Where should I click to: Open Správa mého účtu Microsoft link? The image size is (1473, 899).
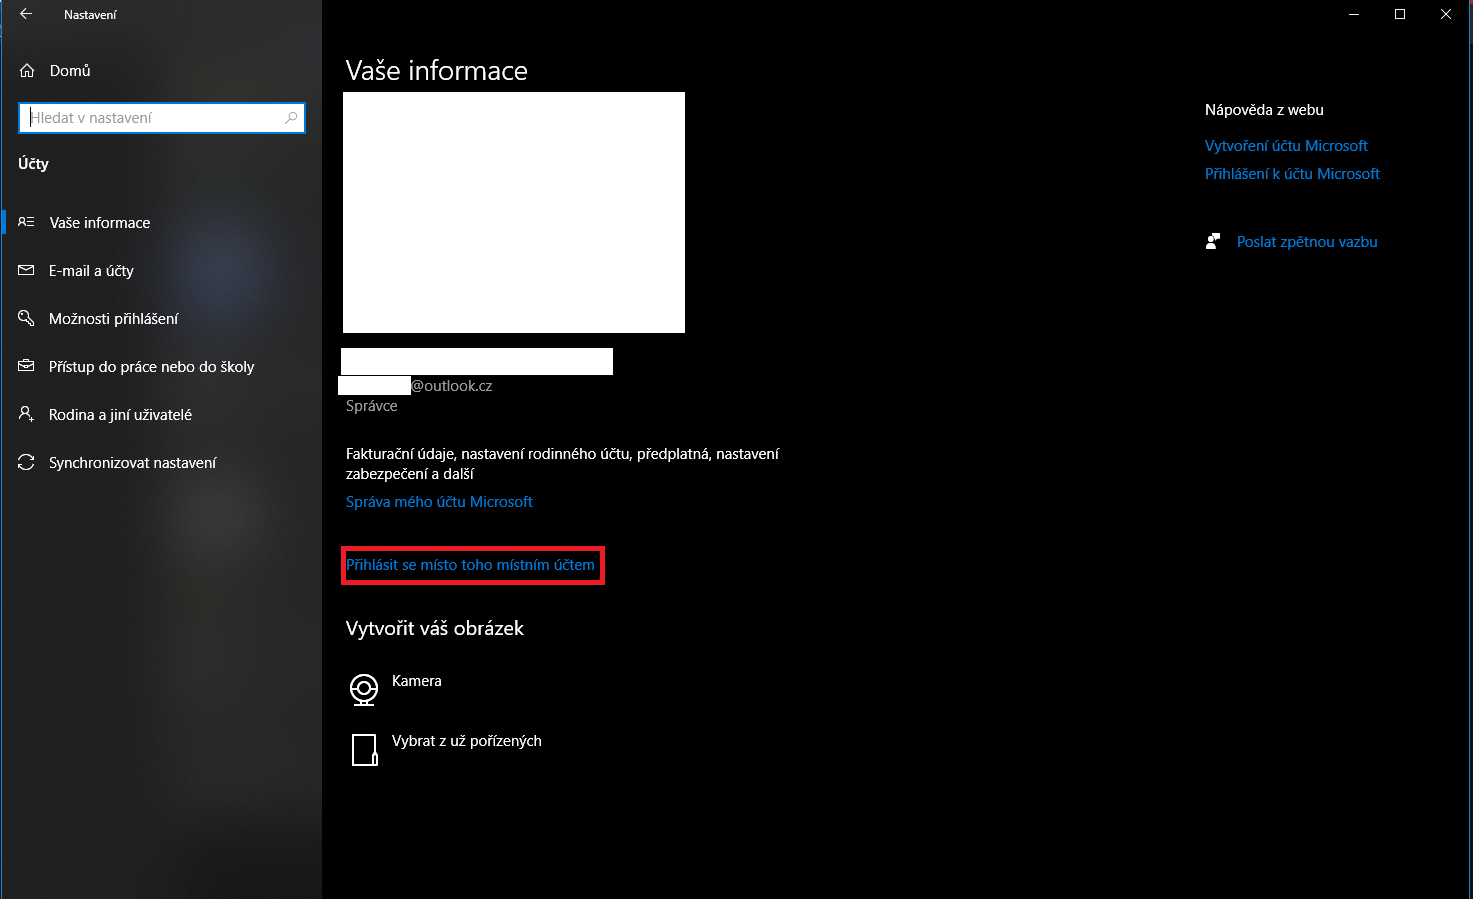pos(439,502)
